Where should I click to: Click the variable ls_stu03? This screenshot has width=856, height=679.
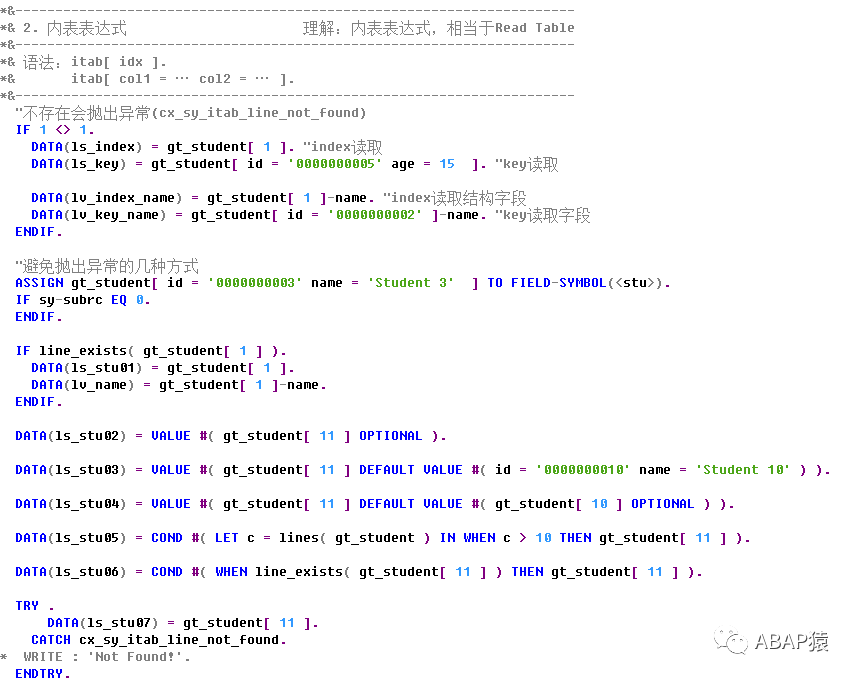coord(87,469)
